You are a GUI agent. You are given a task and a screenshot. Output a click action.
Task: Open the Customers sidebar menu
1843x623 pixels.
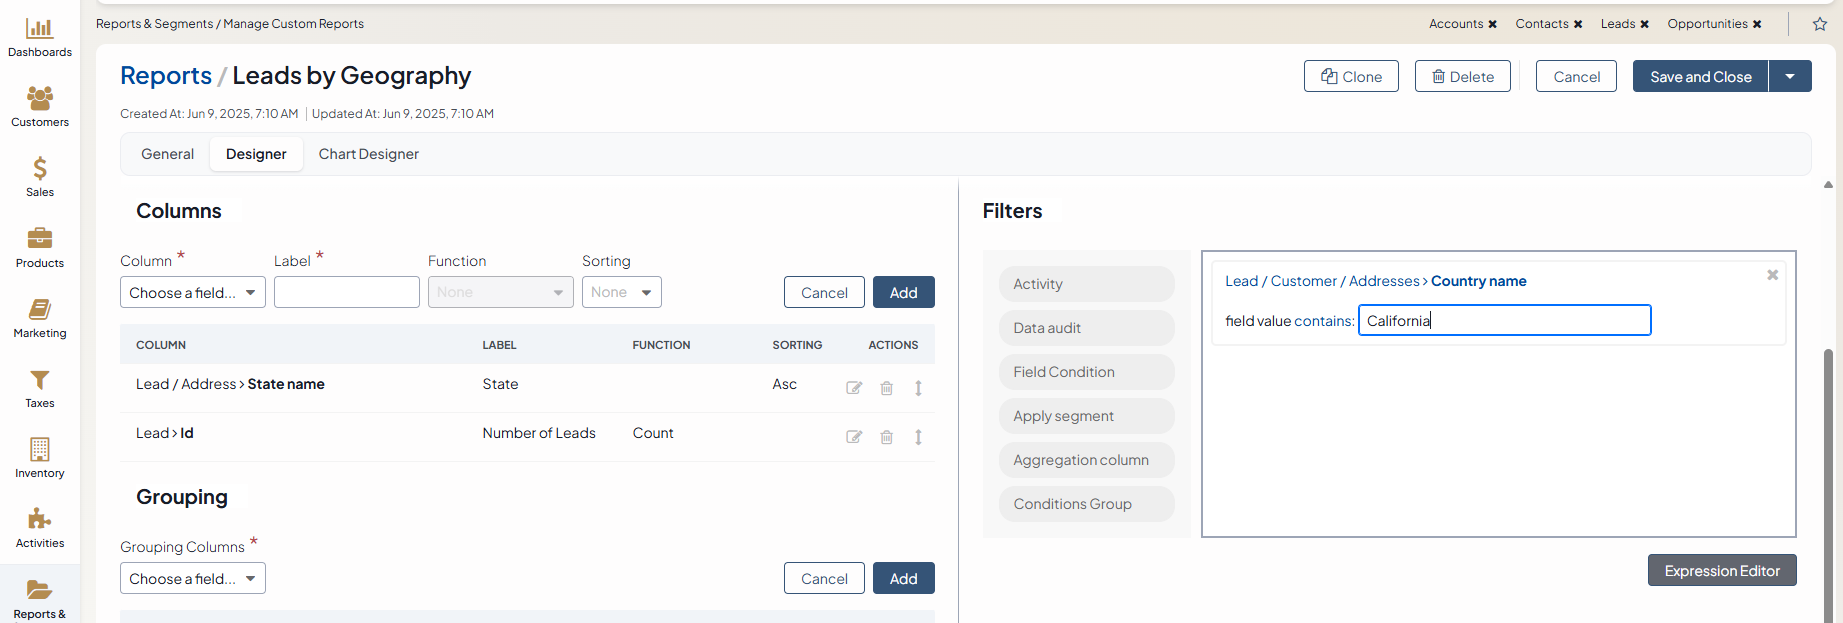40,107
